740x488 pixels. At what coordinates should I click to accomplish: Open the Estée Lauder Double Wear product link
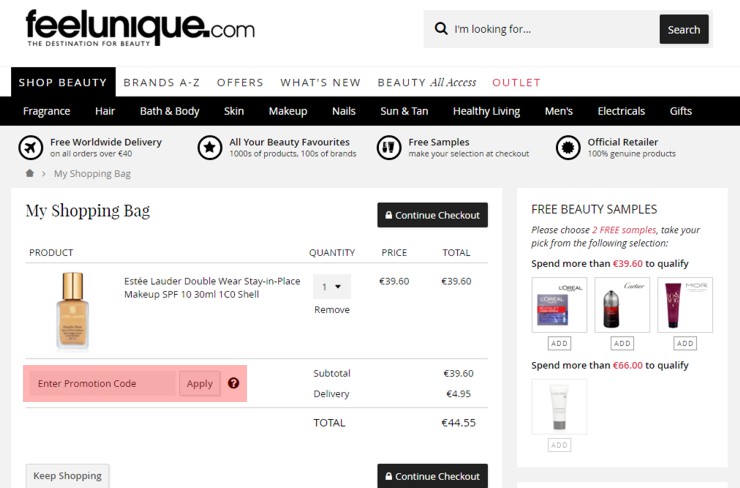click(212, 288)
